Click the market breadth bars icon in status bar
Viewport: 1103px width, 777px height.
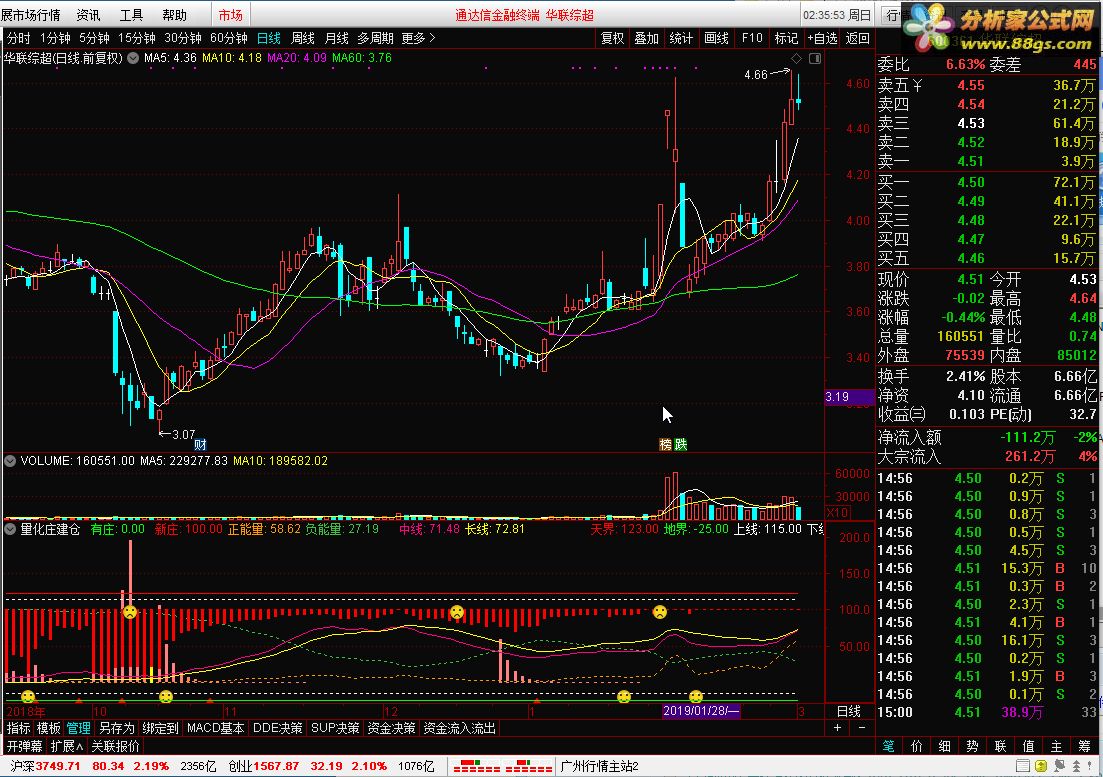(503, 766)
